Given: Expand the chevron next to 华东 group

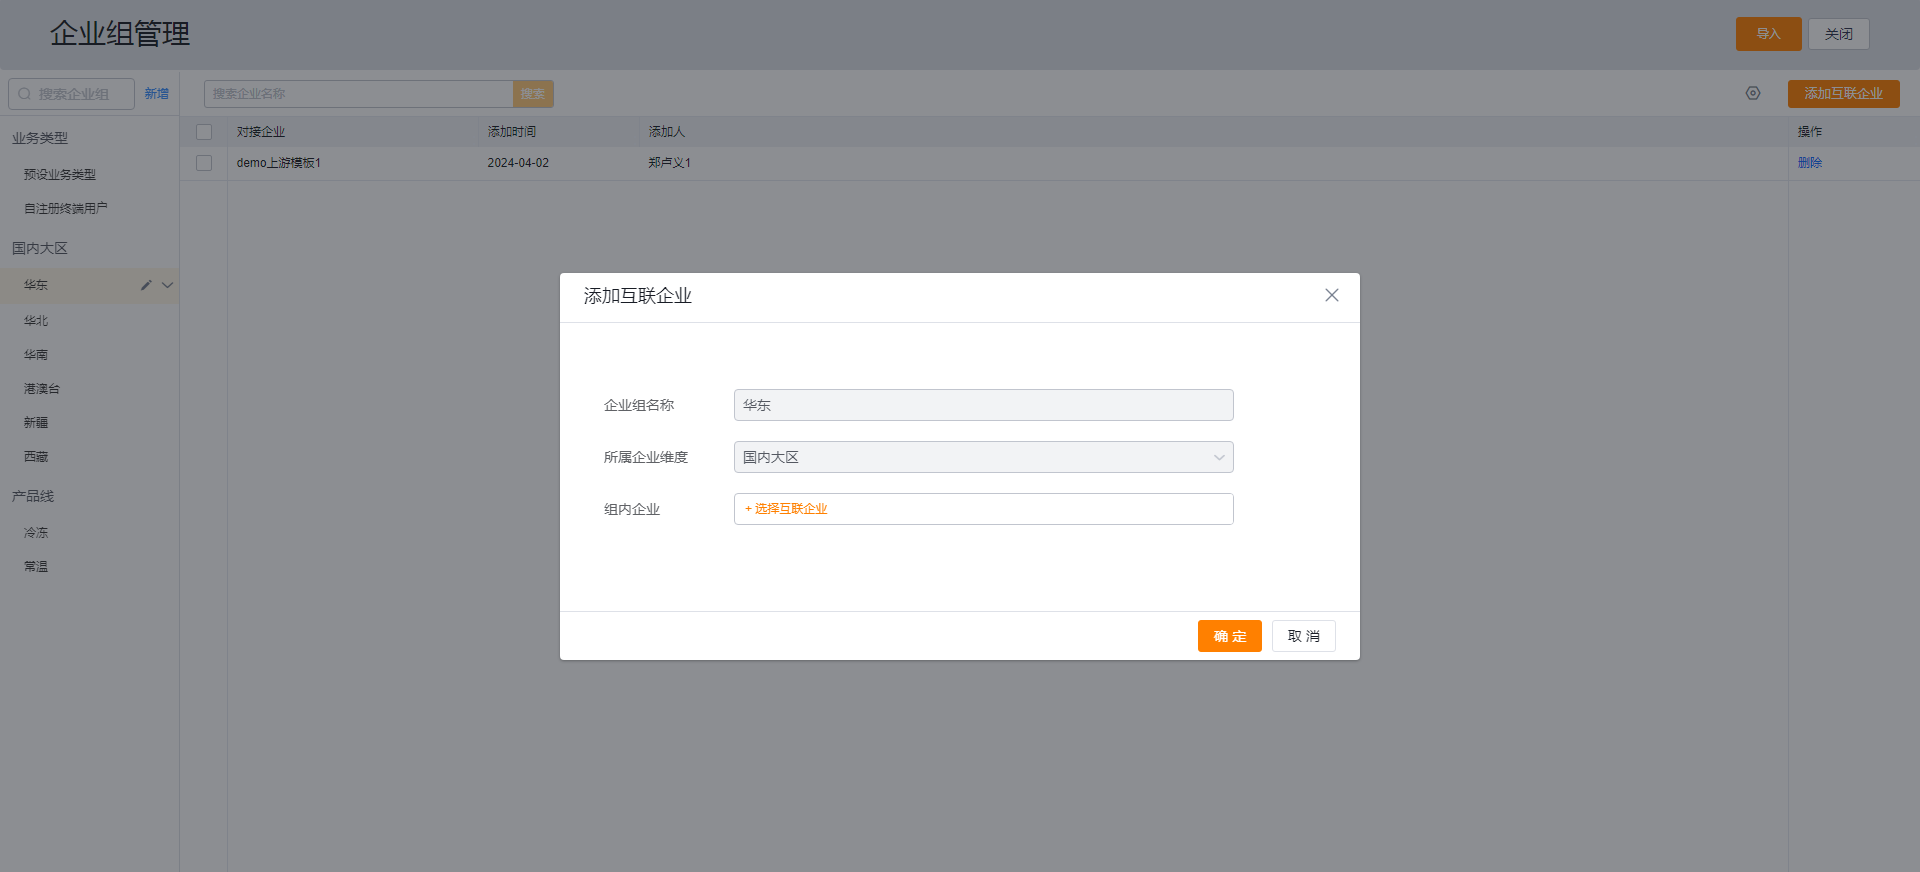Looking at the screenshot, I should (167, 285).
